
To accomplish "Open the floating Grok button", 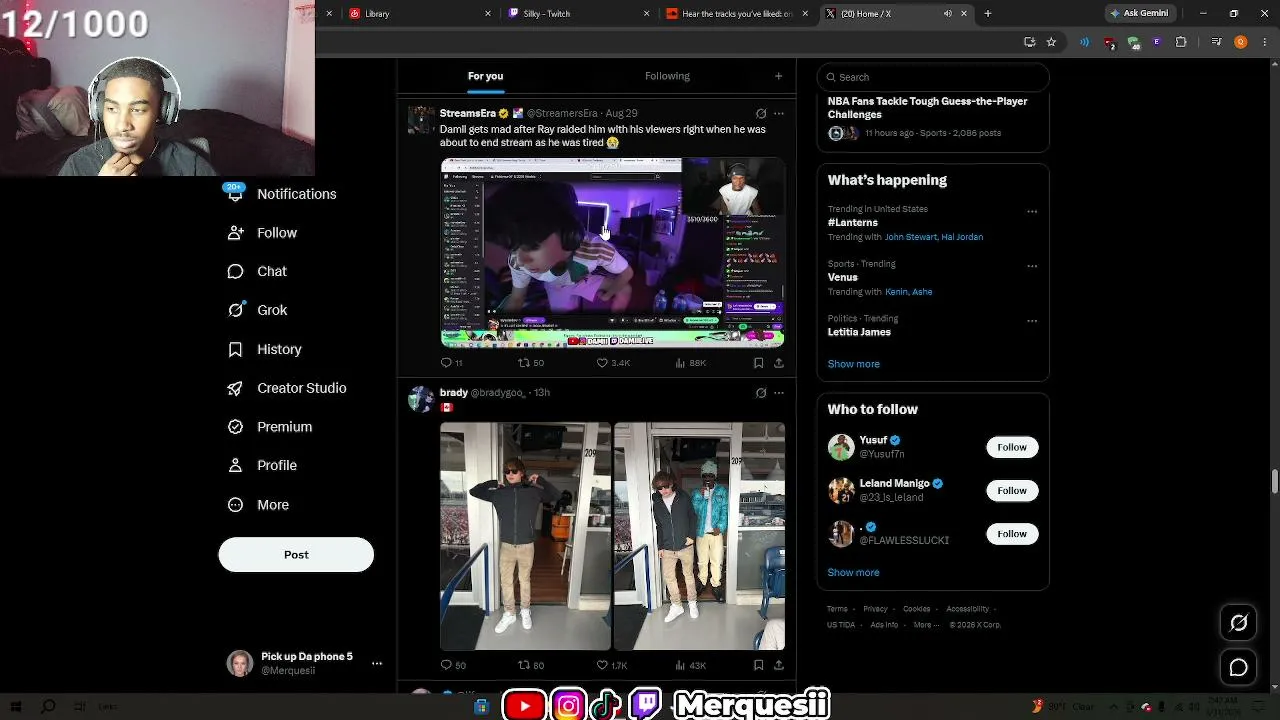I will click(1238, 623).
